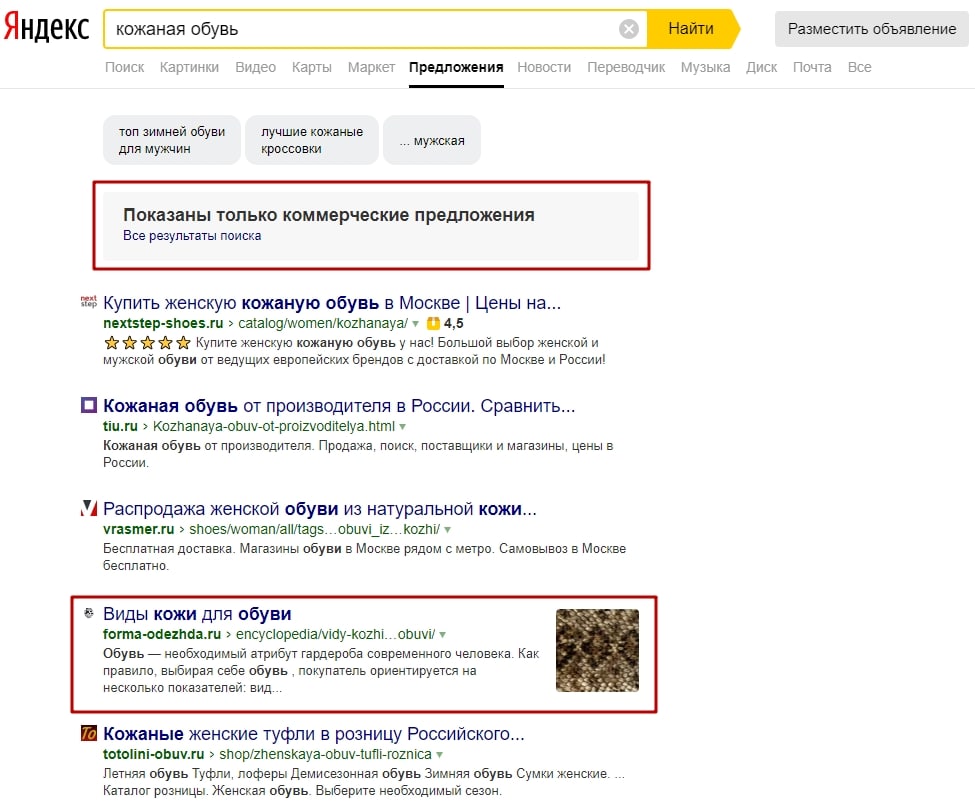Click heading Показаны только коммерческие предложения
Screen dimensions: 975x811
click(x=329, y=215)
